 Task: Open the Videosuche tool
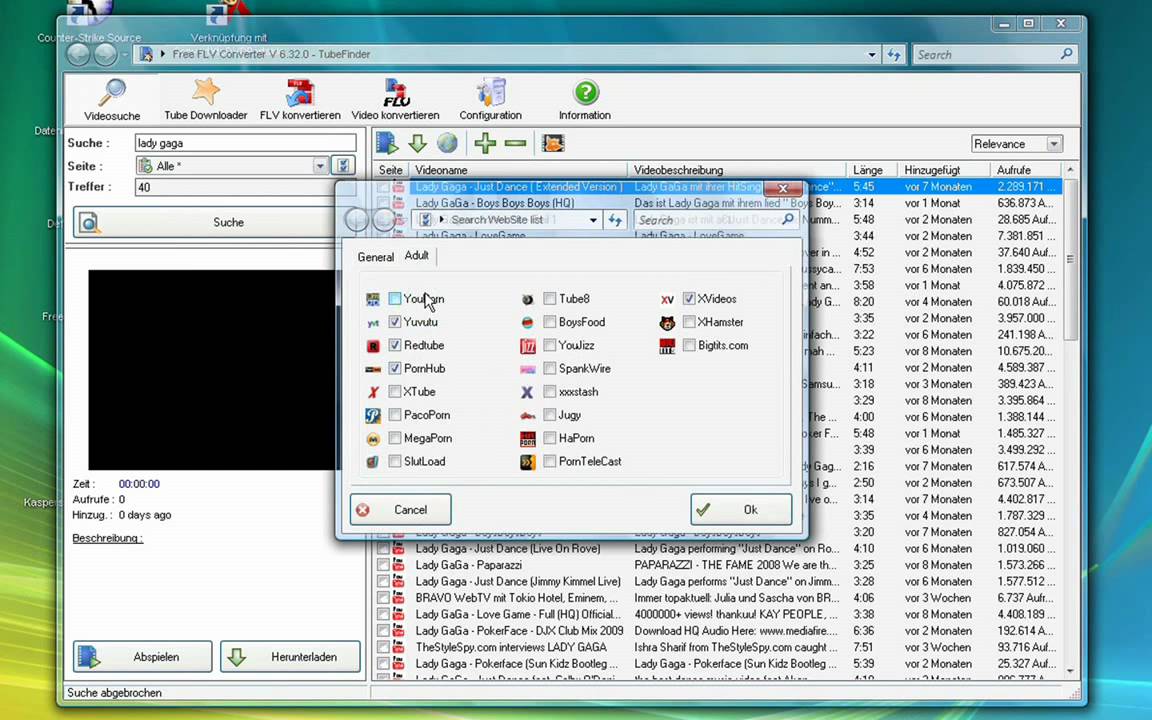112,99
